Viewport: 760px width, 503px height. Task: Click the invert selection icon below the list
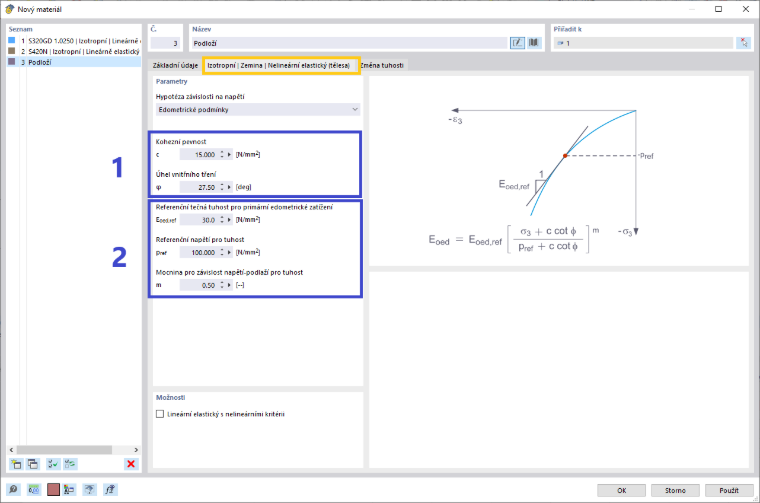[70, 464]
